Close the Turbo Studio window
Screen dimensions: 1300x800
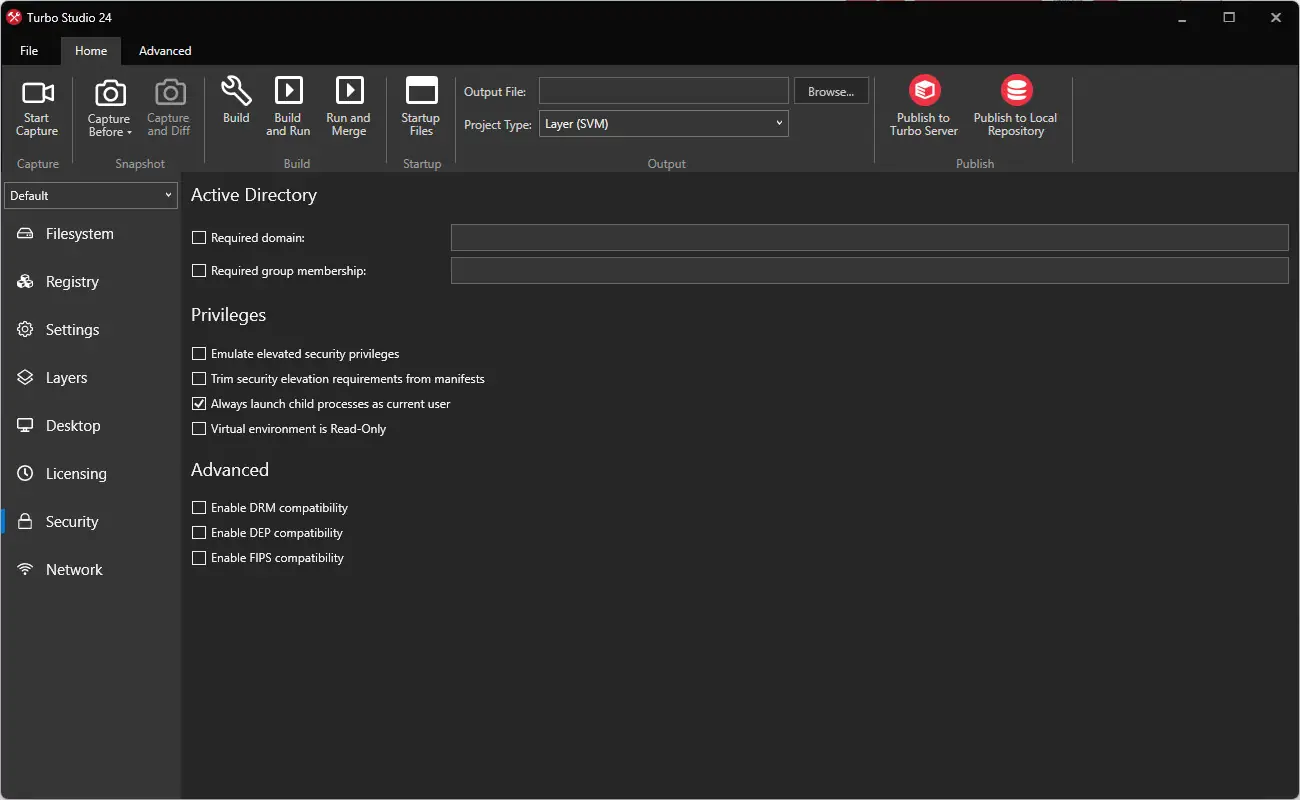tap(1276, 17)
